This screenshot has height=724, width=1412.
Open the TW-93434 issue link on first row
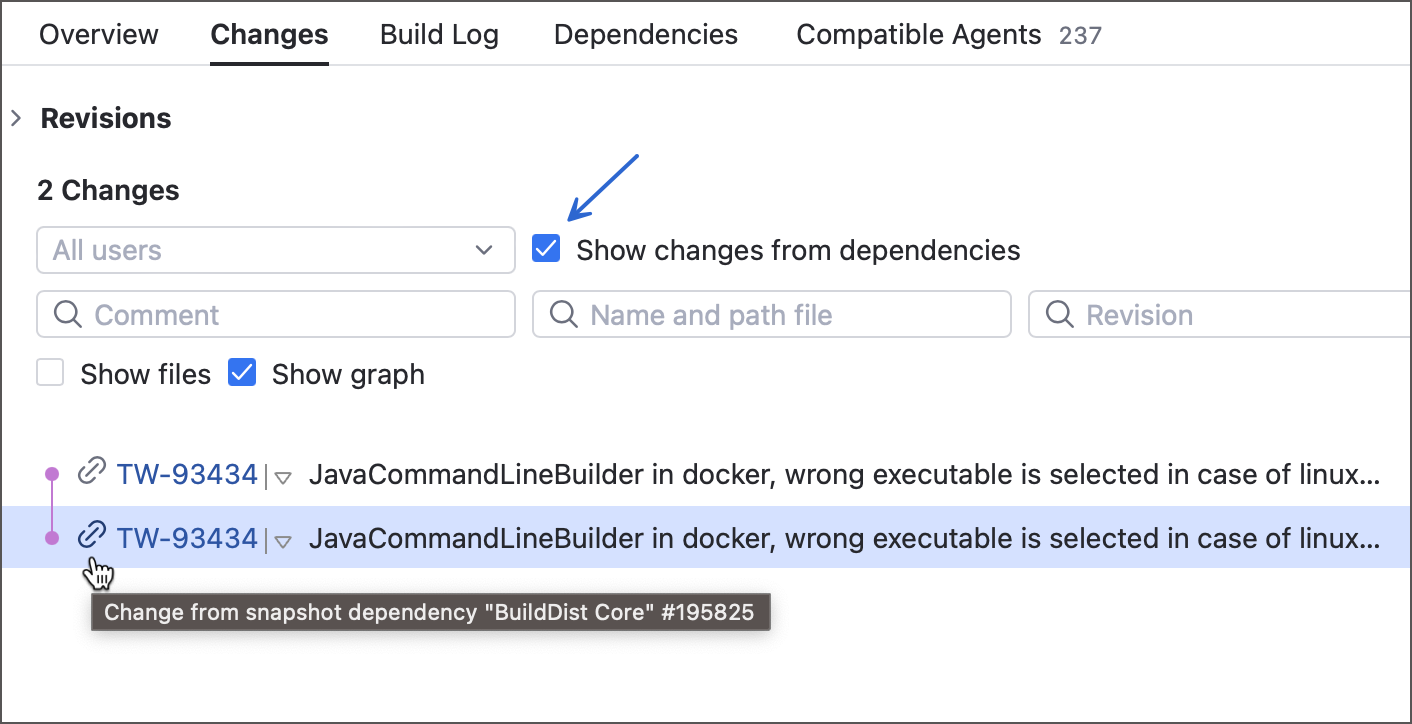pos(187,472)
